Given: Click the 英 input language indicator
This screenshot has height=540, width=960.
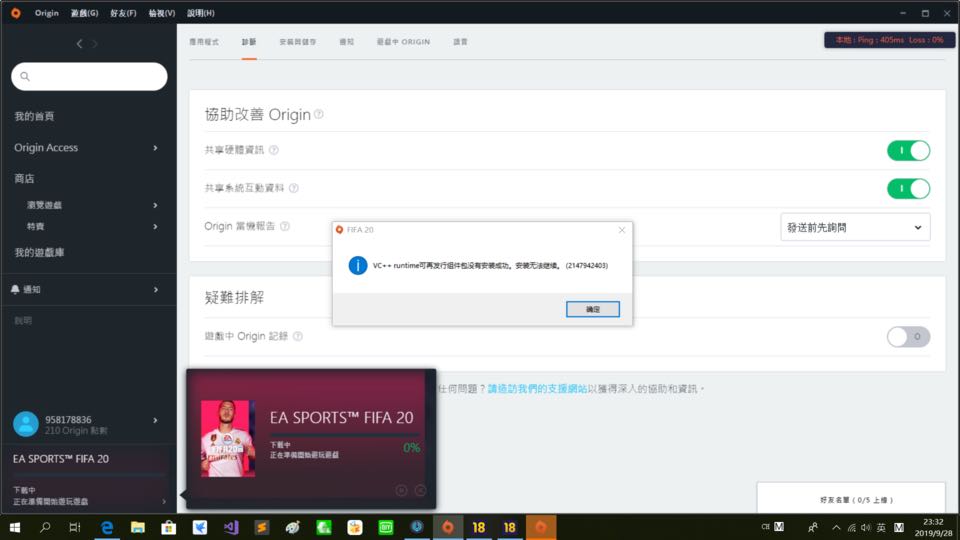Looking at the screenshot, I should click(x=881, y=527).
